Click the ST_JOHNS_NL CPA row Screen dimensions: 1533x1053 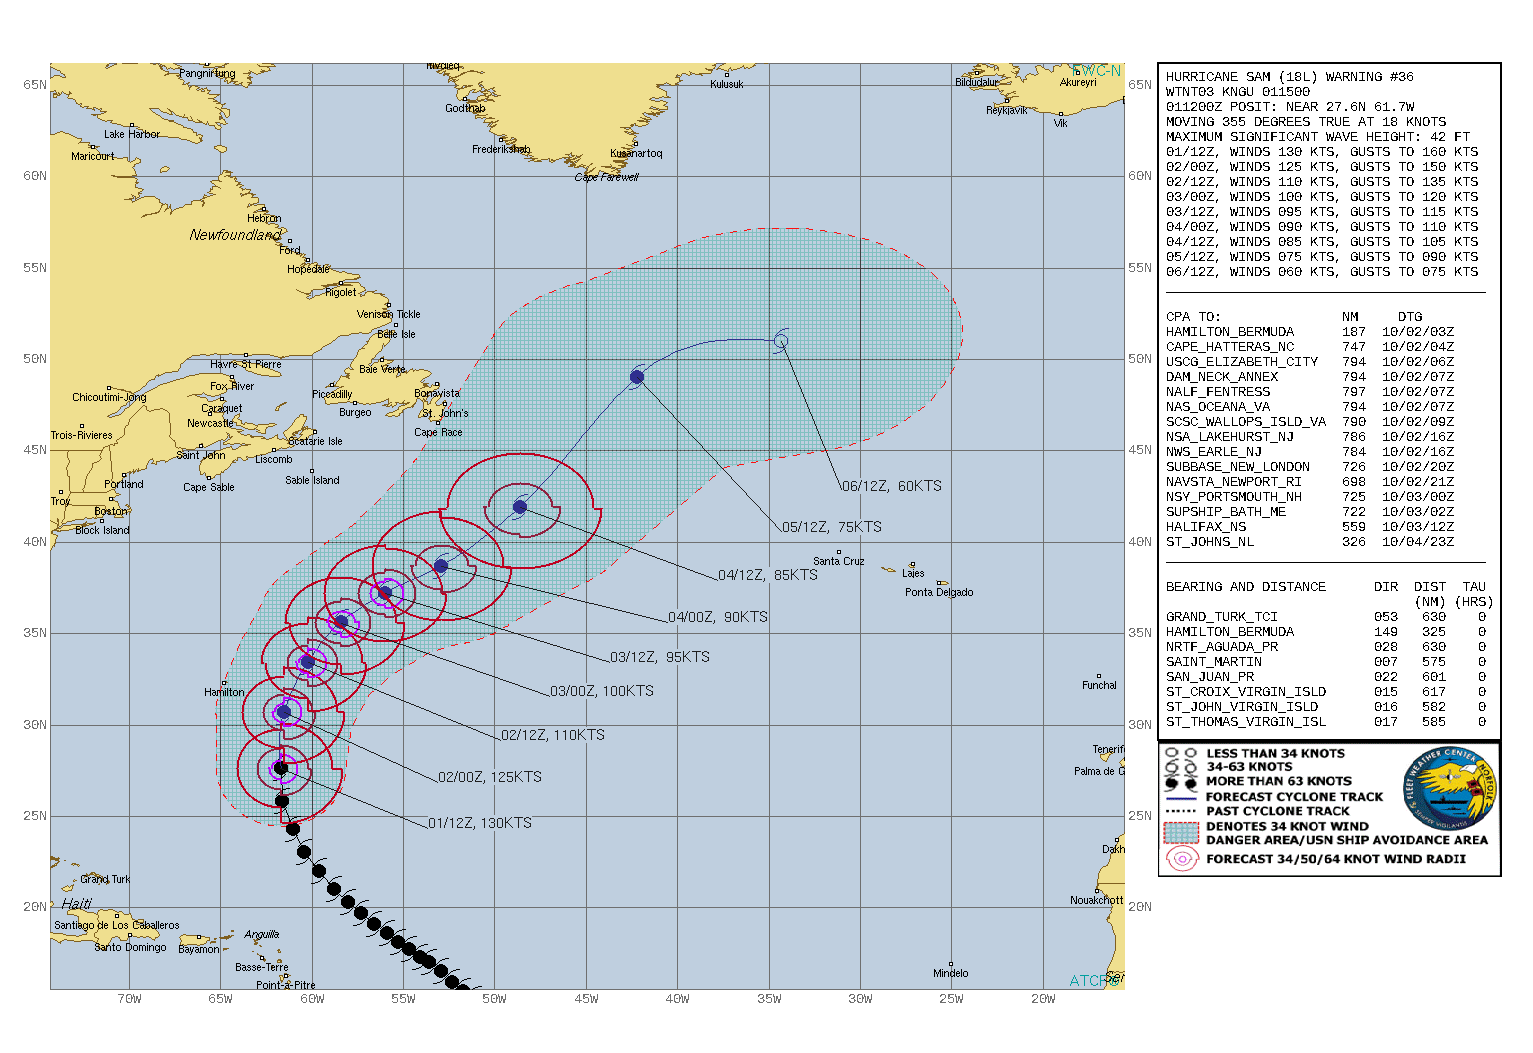pos(1310,542)
